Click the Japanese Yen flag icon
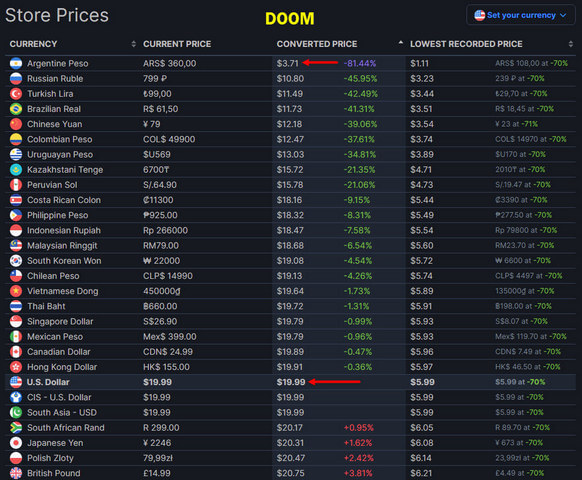 (16, 443)
